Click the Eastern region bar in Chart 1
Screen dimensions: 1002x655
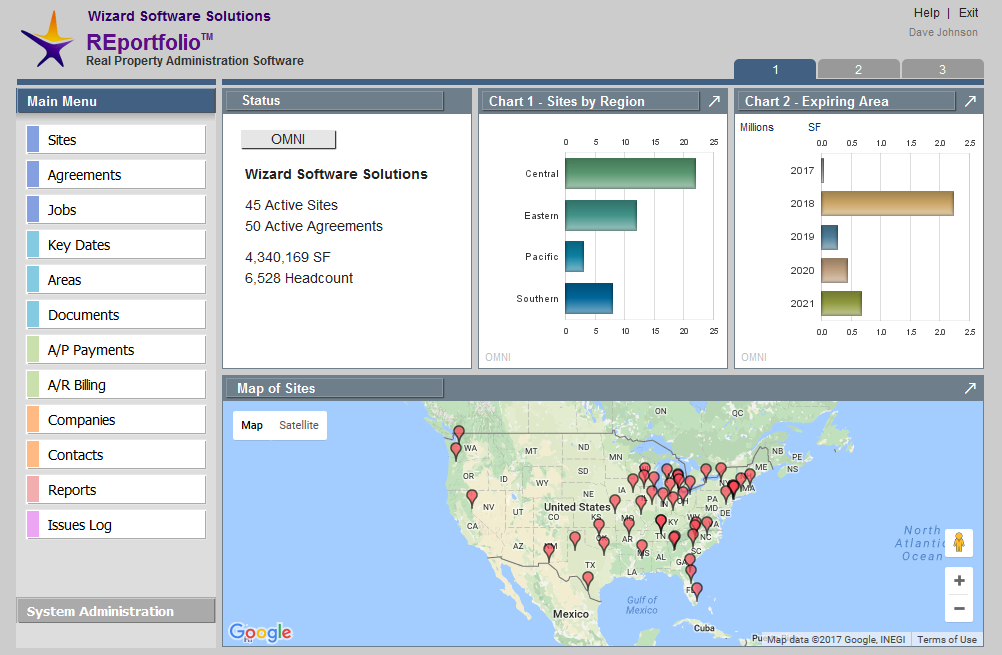click(601, 215)
